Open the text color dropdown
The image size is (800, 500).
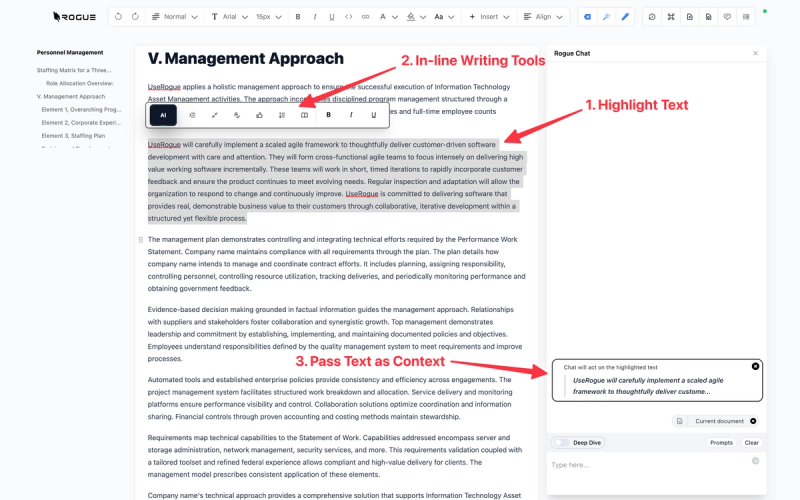(x=388, y=17)
